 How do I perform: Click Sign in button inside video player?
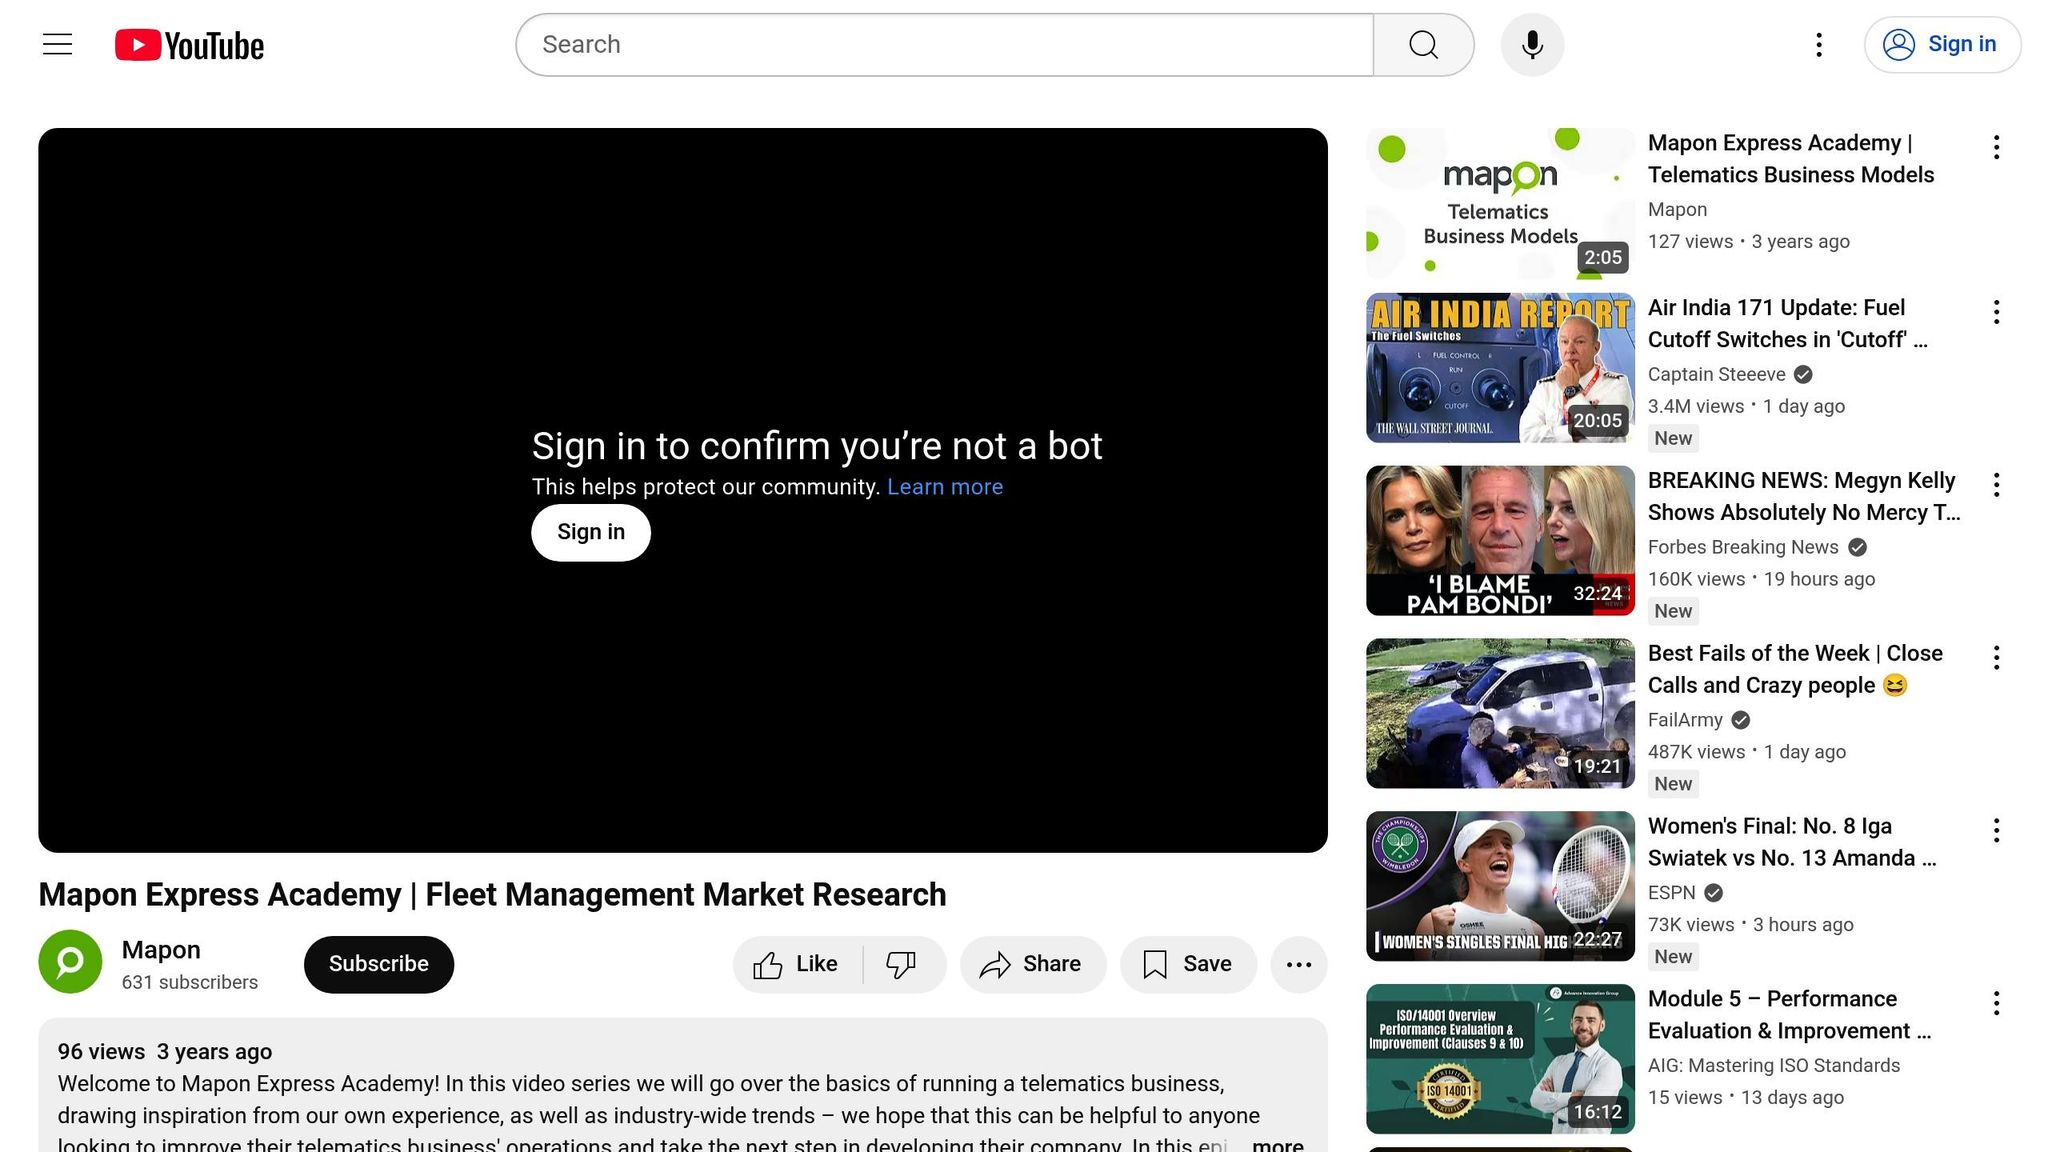[591, 532]
